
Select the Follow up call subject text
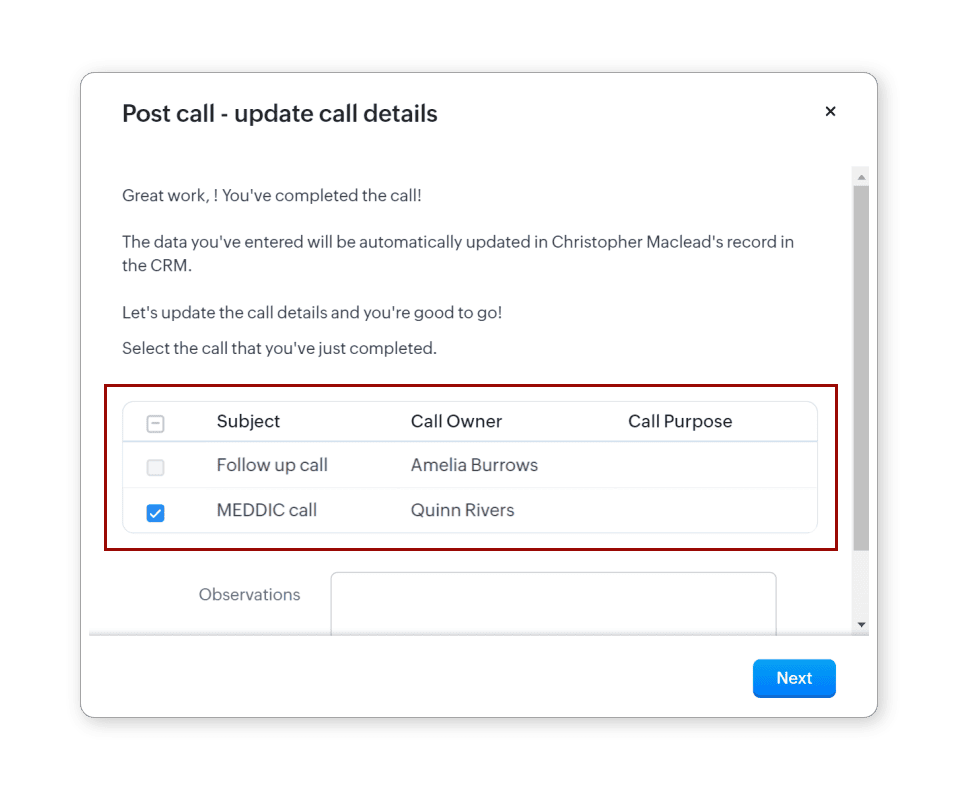coord(272,465)
